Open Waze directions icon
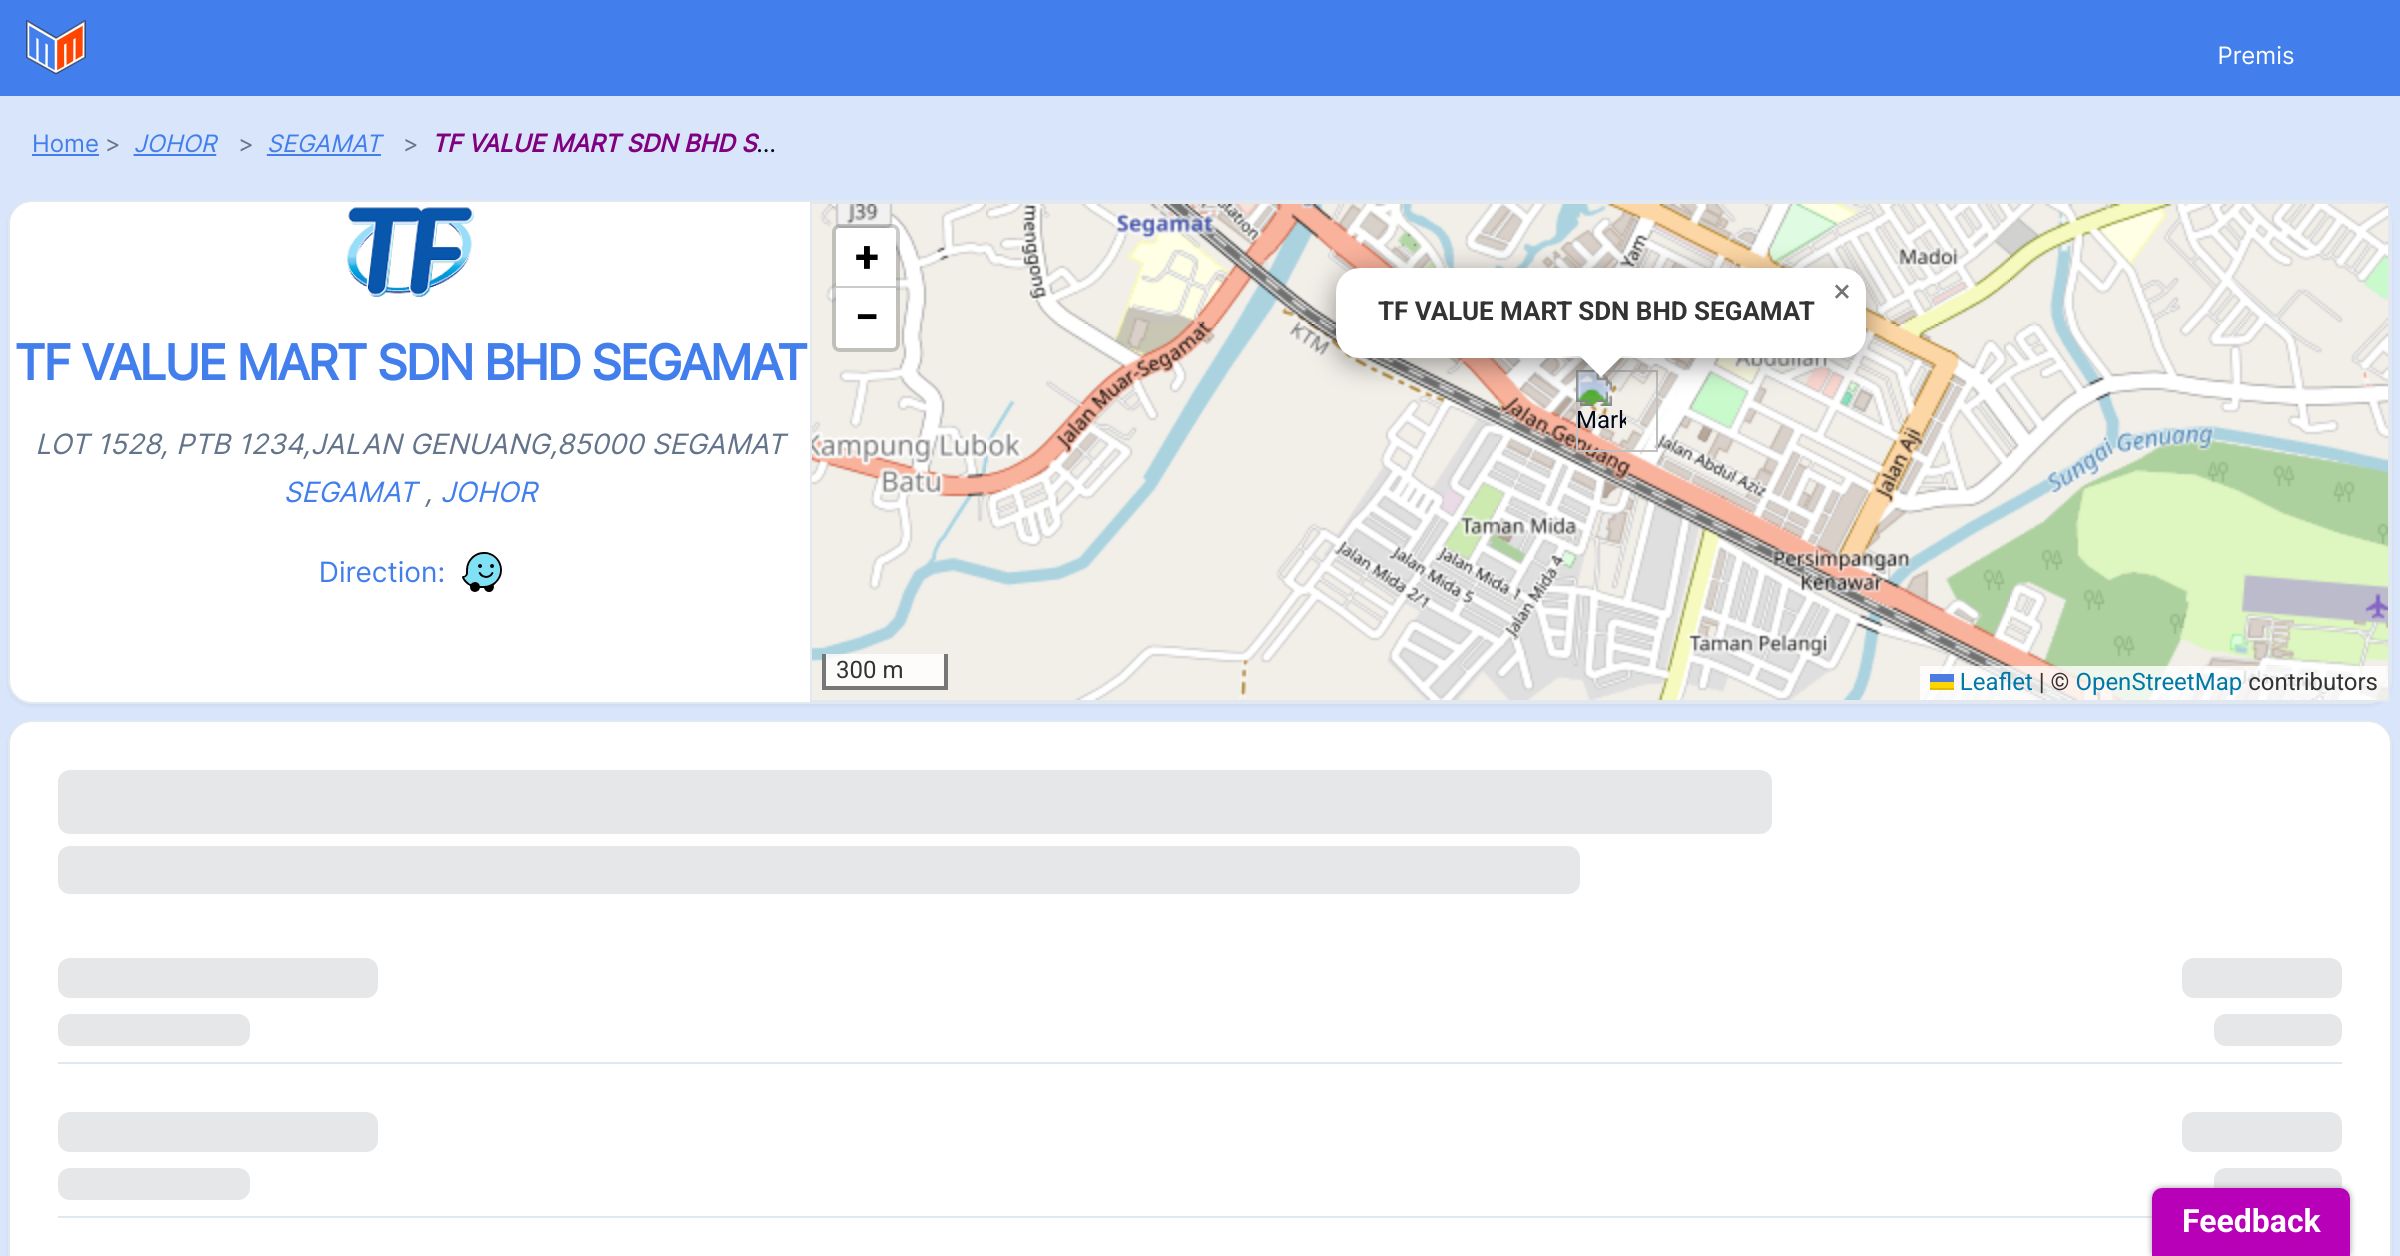 [x=482, y=572]
